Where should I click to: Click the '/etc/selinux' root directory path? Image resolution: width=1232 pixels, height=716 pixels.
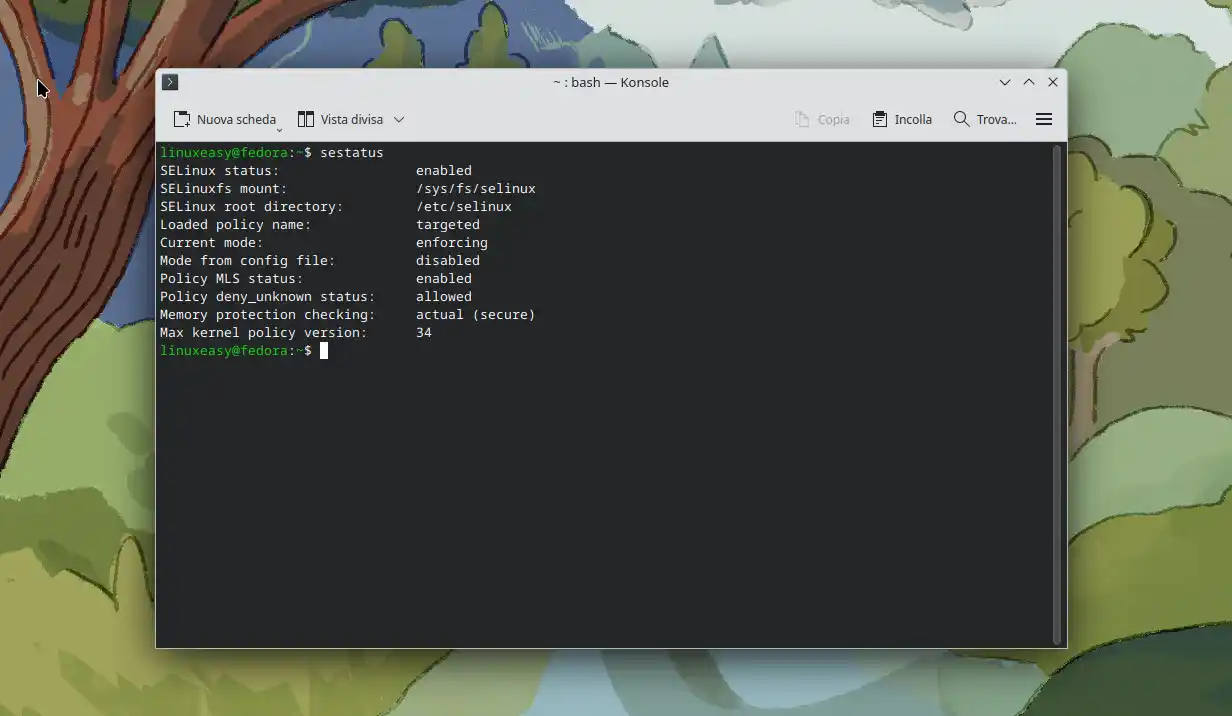[x=463, y=207]
